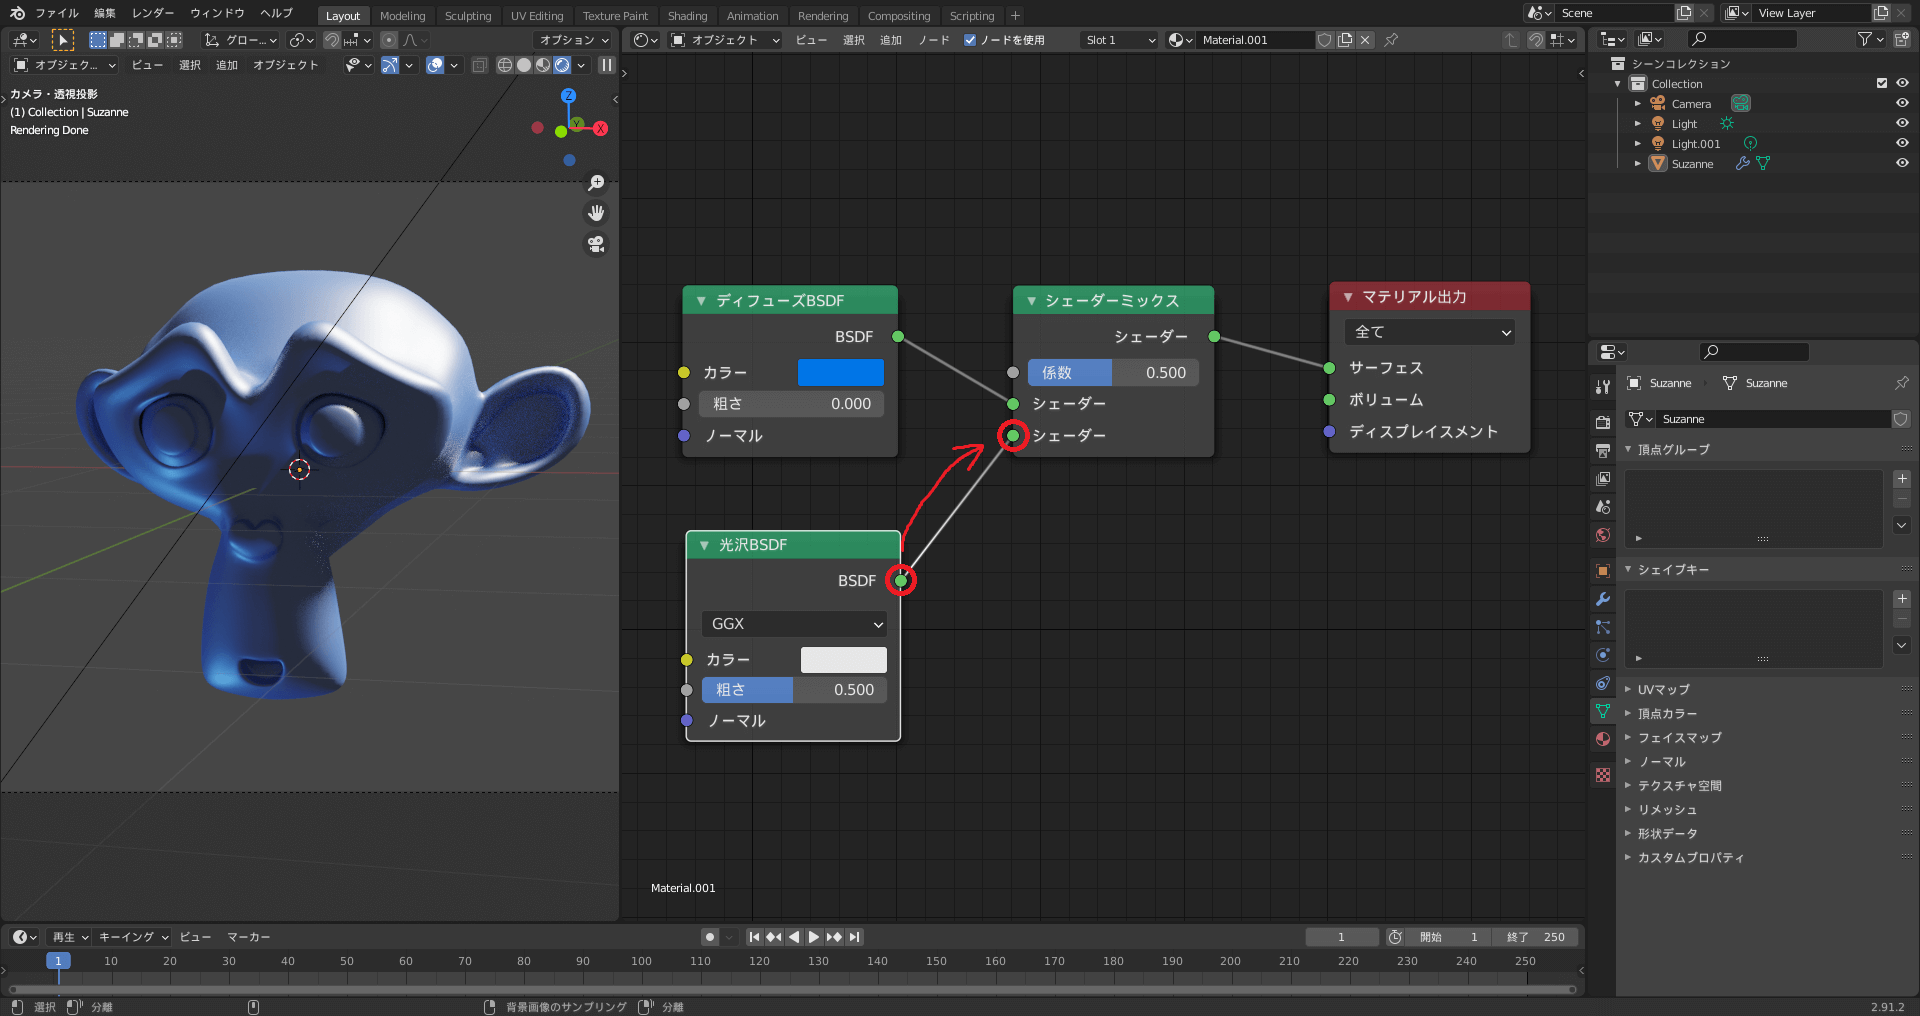Screen dimensions: 1920x1016
Task: Hide Light.001 in the outliner
Action: pyautogui.click(x=1902, y=143)
